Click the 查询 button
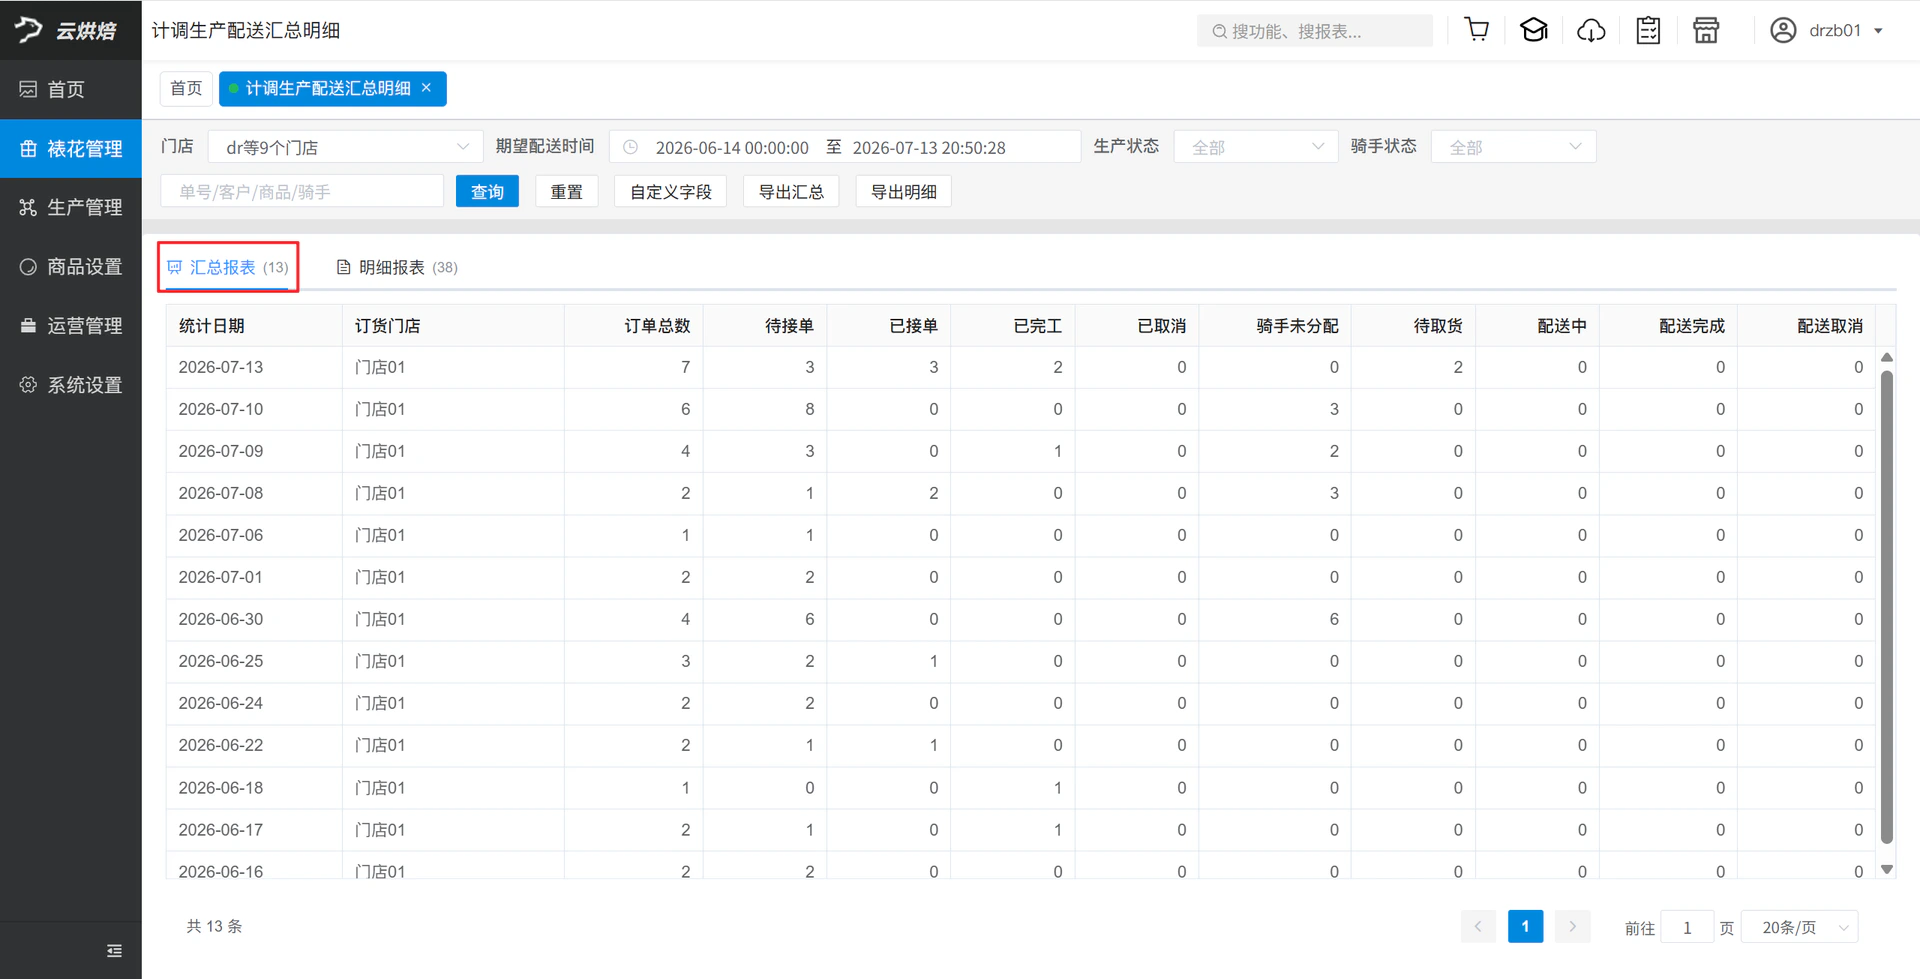 click(x=487, y=191)
